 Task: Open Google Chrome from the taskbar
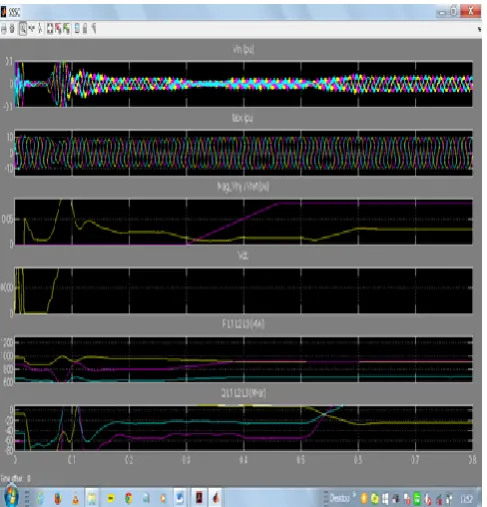[x=128, y=498]
